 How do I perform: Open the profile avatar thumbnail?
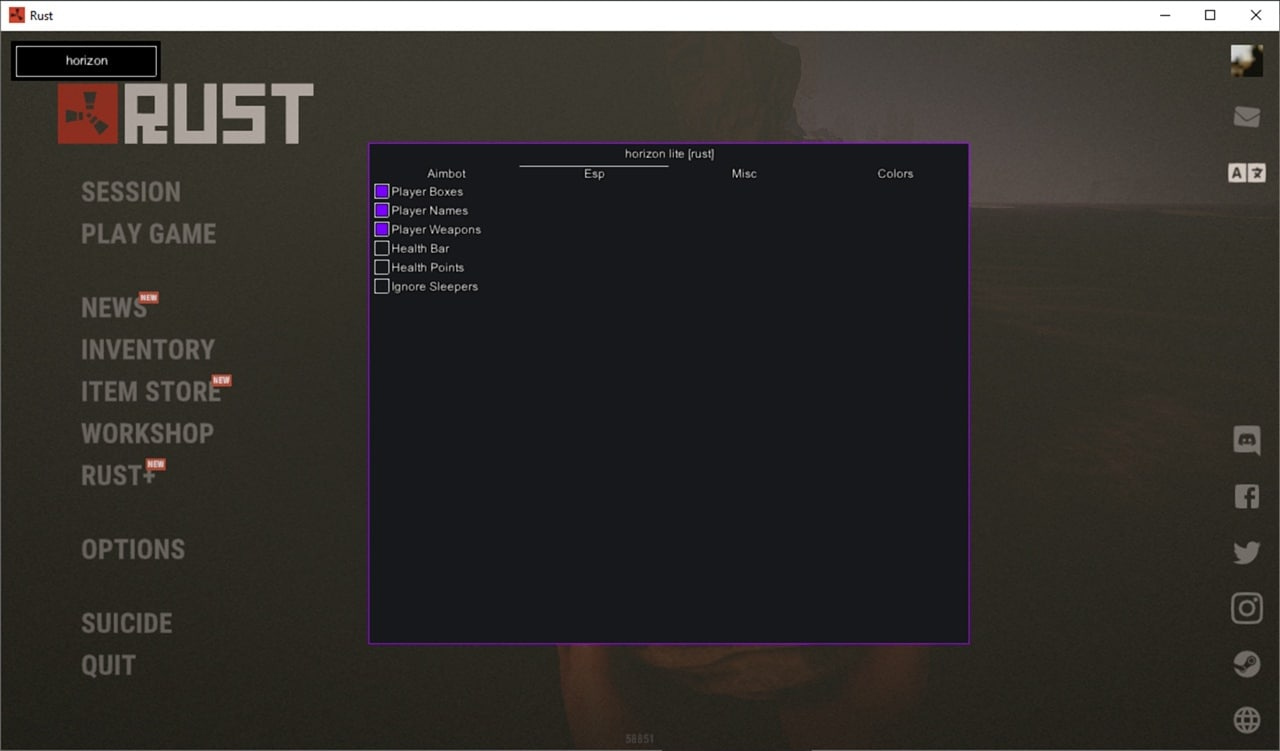pyautogui.click(x=1246, y=61)
